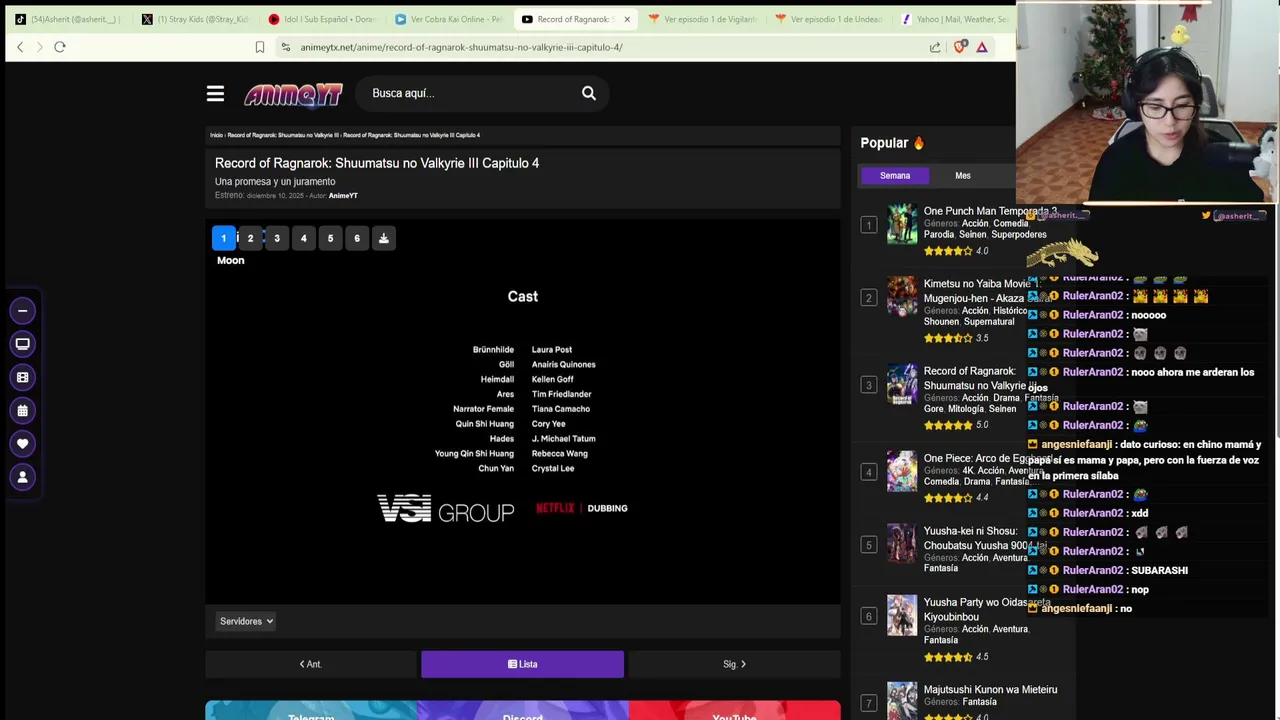Switch to the Ver Cobra Kai Online tab

(x=449, y=19)
